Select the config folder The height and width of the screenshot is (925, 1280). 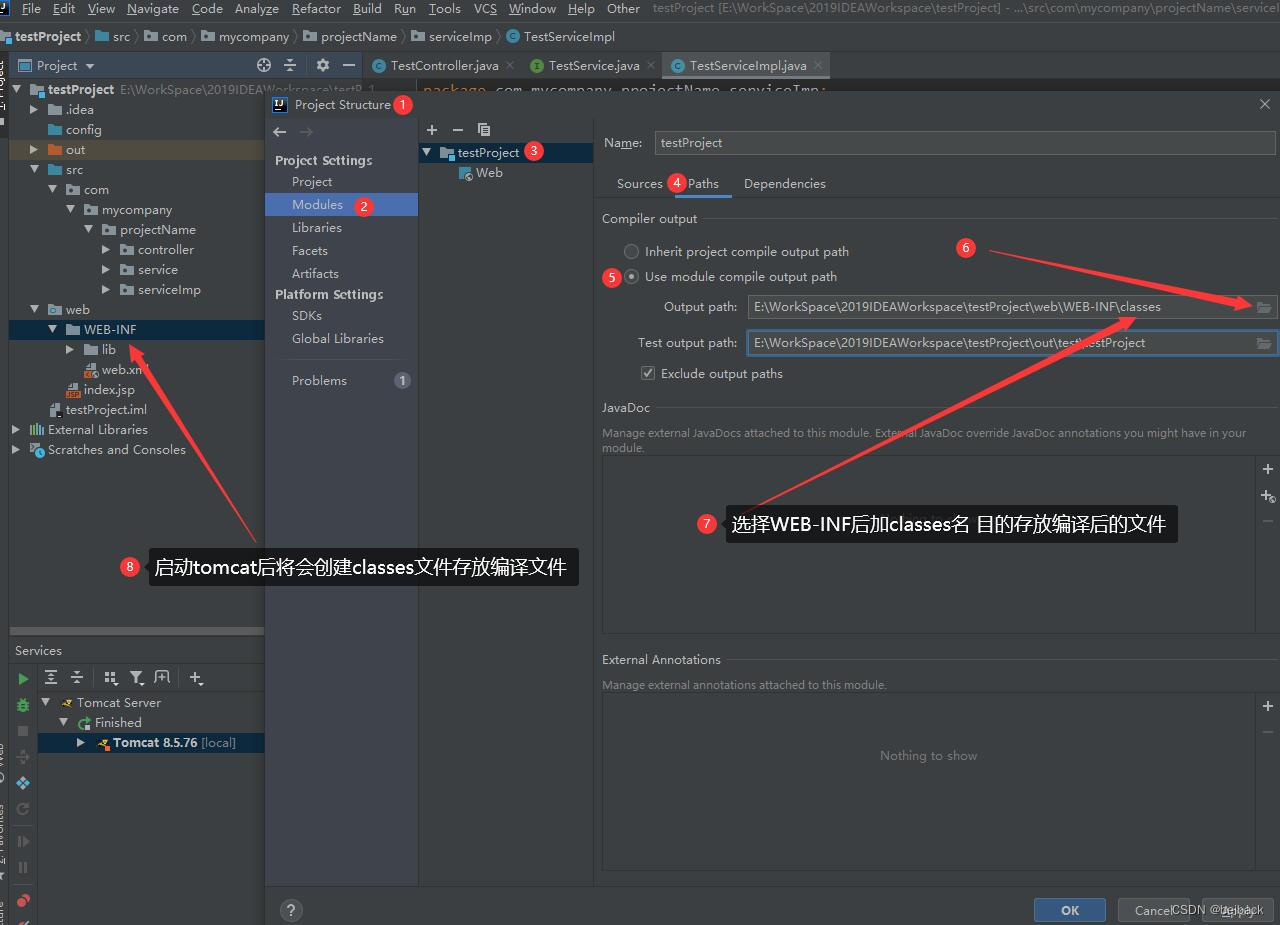click(x=75, y=130)
